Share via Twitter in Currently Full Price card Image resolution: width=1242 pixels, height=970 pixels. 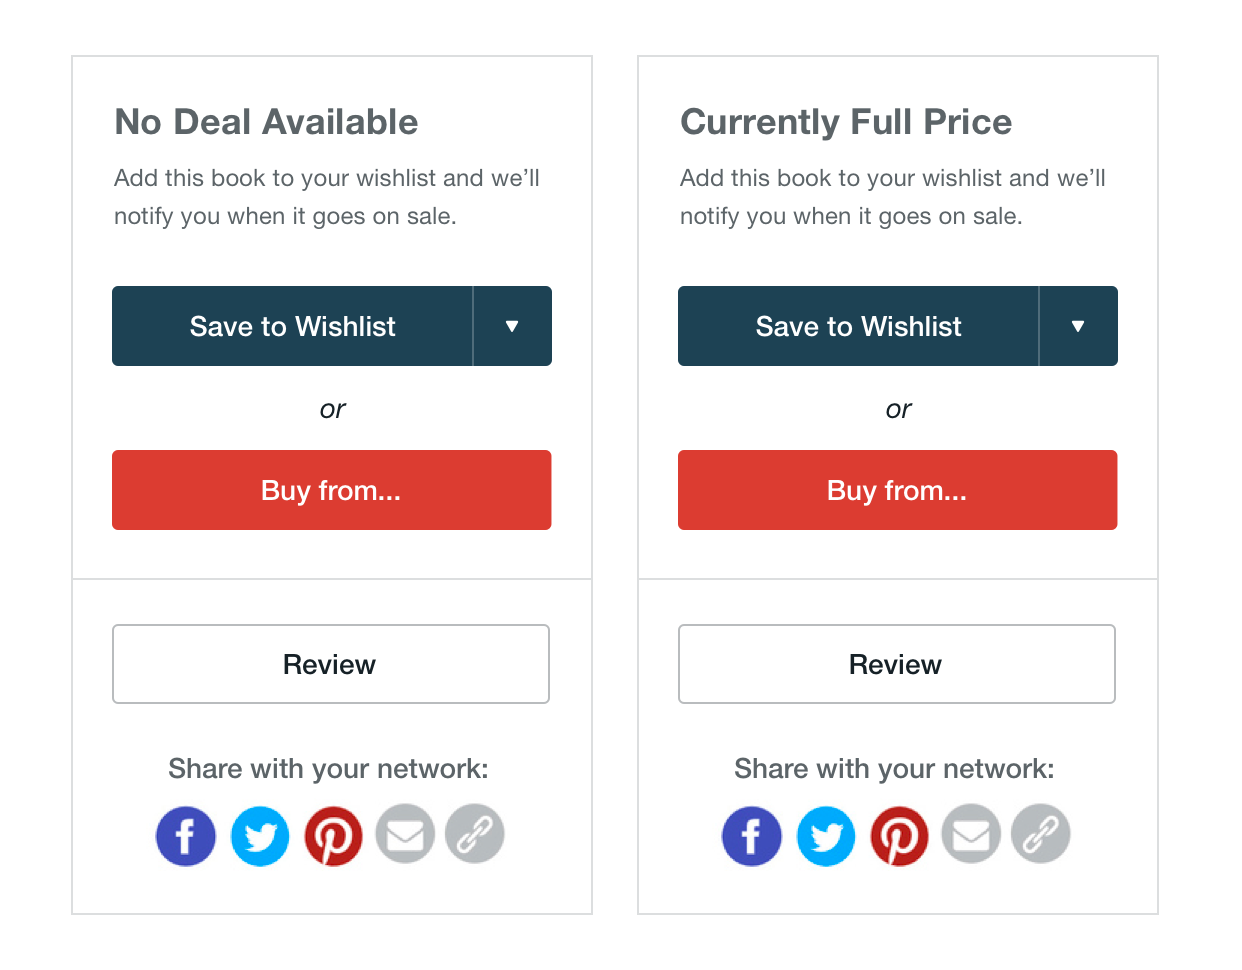[826, 836]
